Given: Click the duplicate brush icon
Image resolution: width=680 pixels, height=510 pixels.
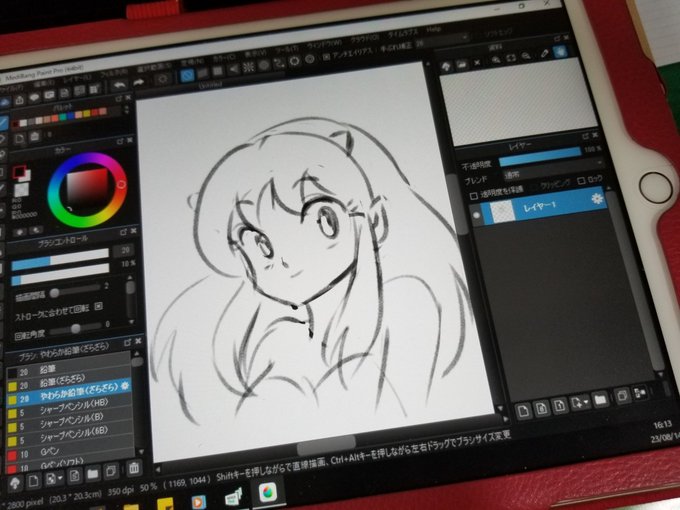Looking at the screenshot, I should point(111,471).
